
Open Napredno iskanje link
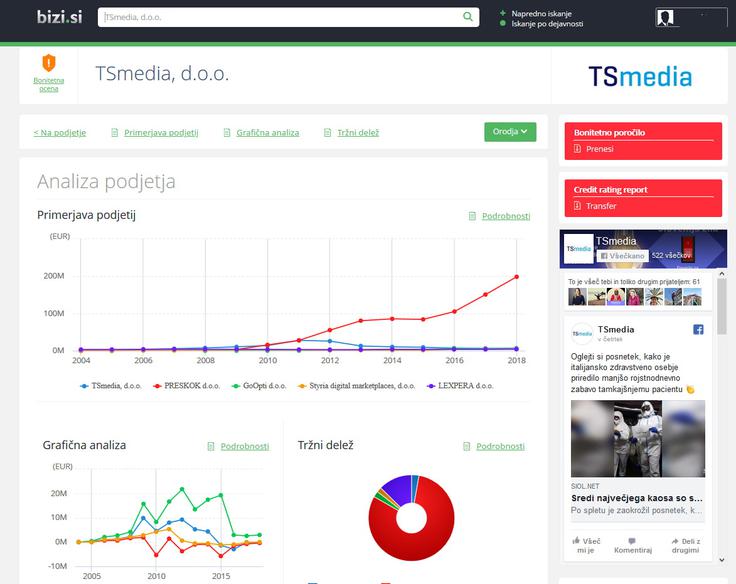[x=541, y=14]
